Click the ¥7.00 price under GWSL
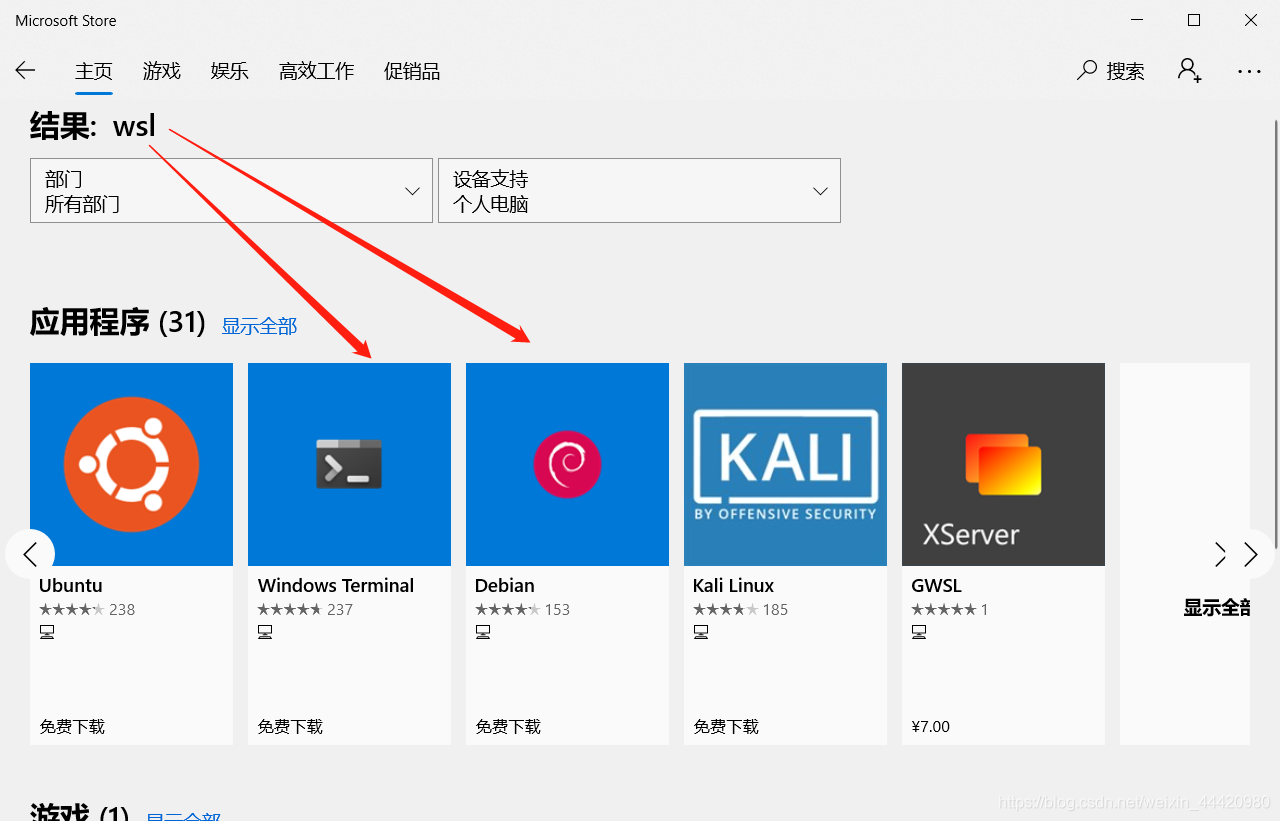 coord(931,726)
